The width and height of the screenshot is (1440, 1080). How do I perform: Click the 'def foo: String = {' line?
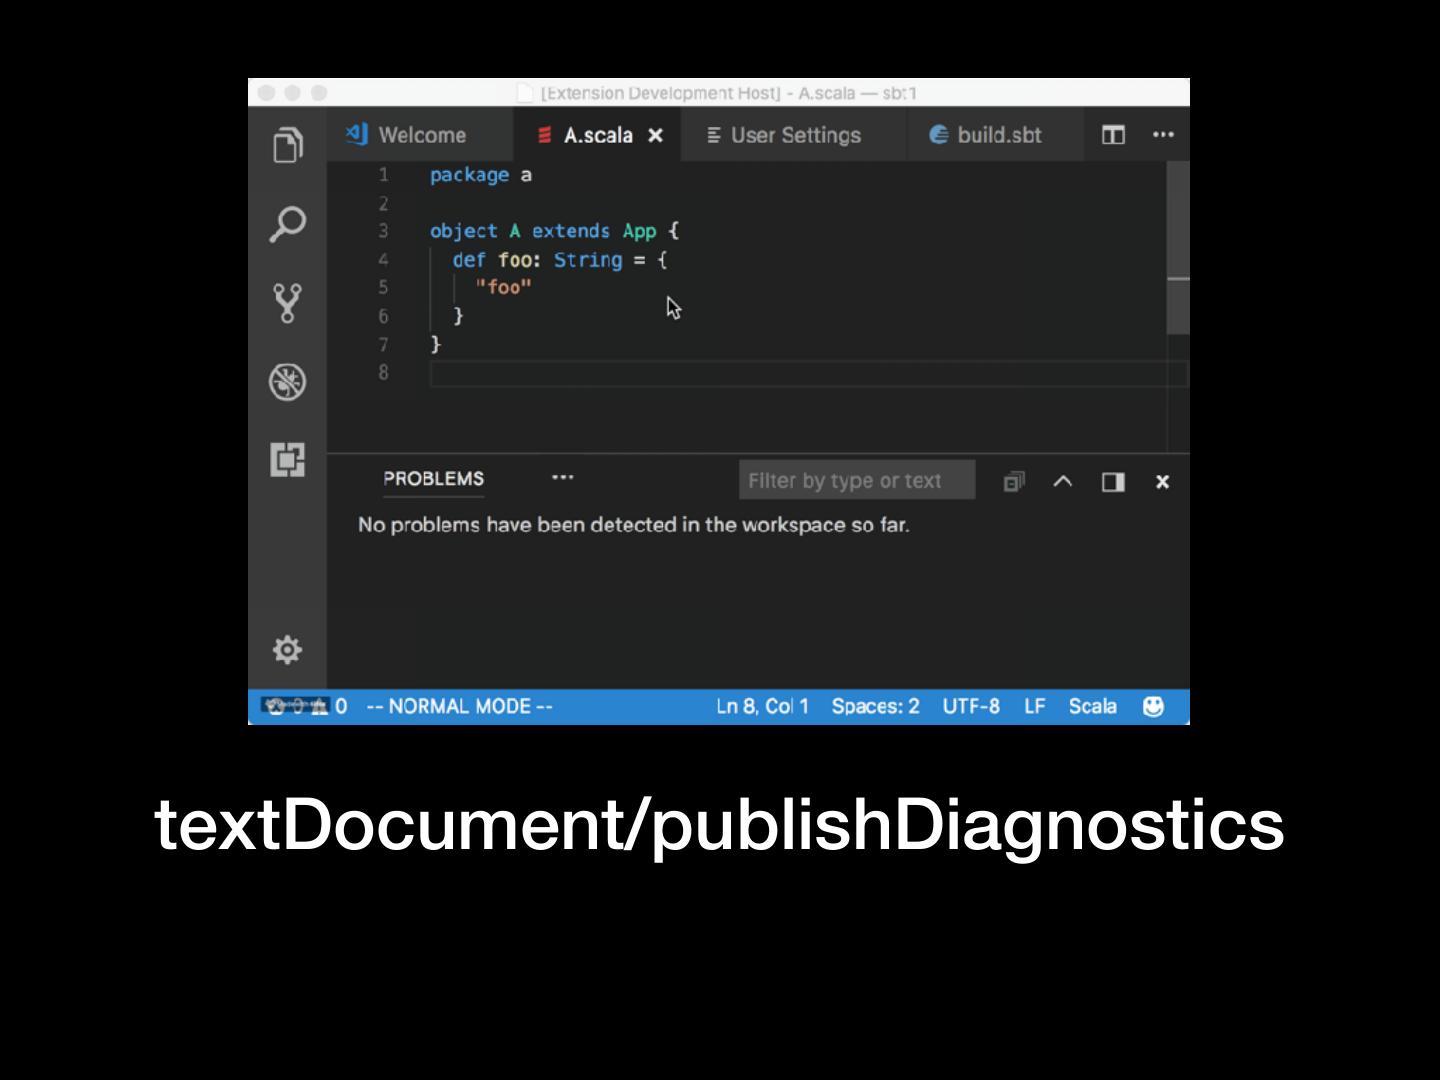560,260
